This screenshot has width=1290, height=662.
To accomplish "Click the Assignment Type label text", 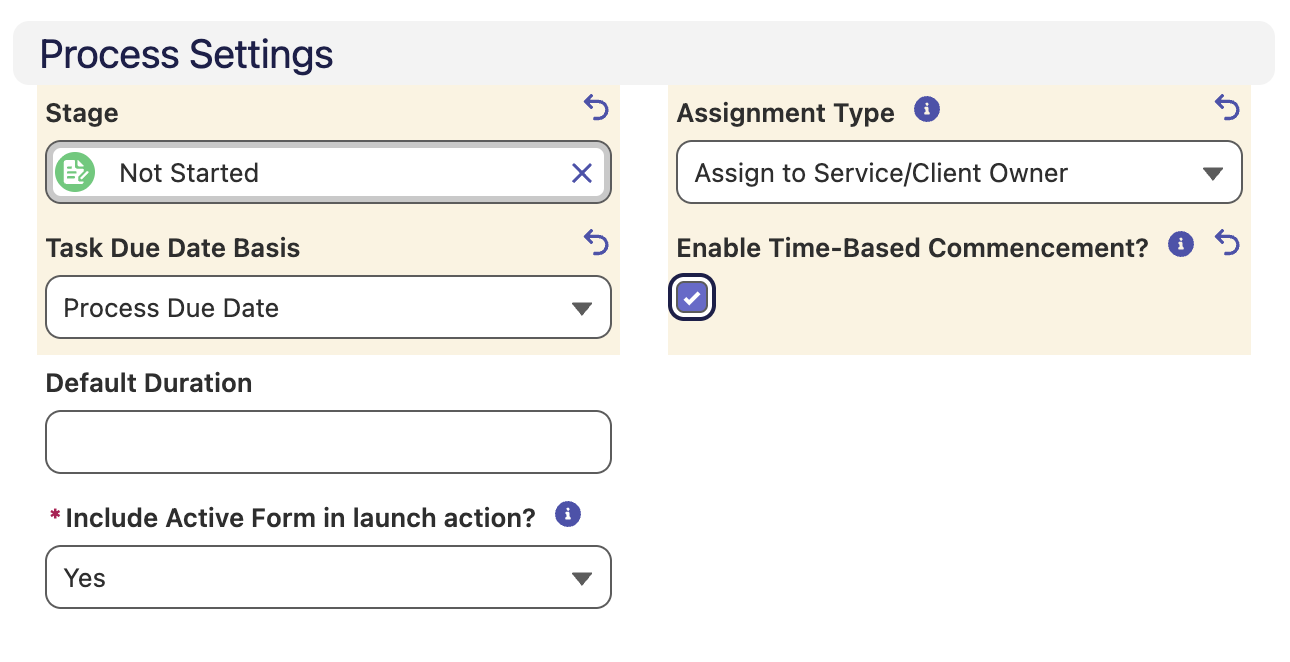I will pos(786,113).
